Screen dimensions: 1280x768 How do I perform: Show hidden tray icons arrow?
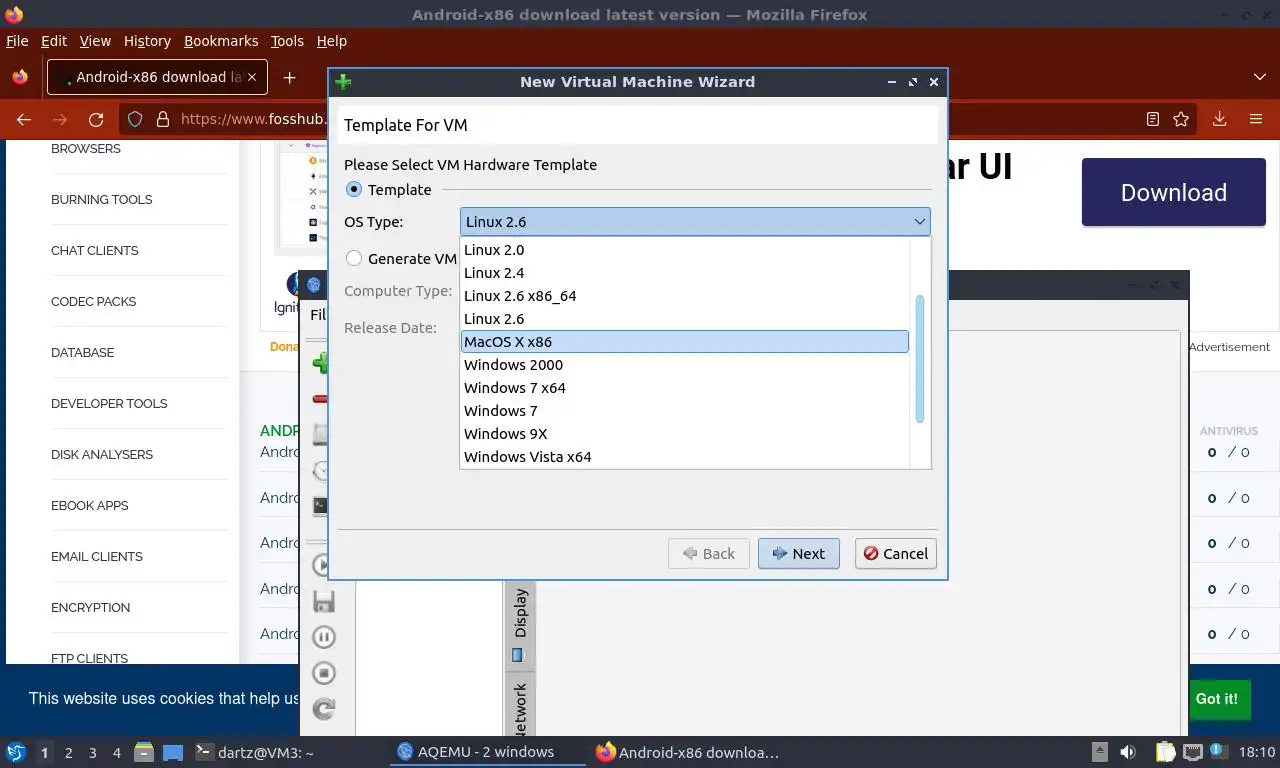(x=1100, y=752)
